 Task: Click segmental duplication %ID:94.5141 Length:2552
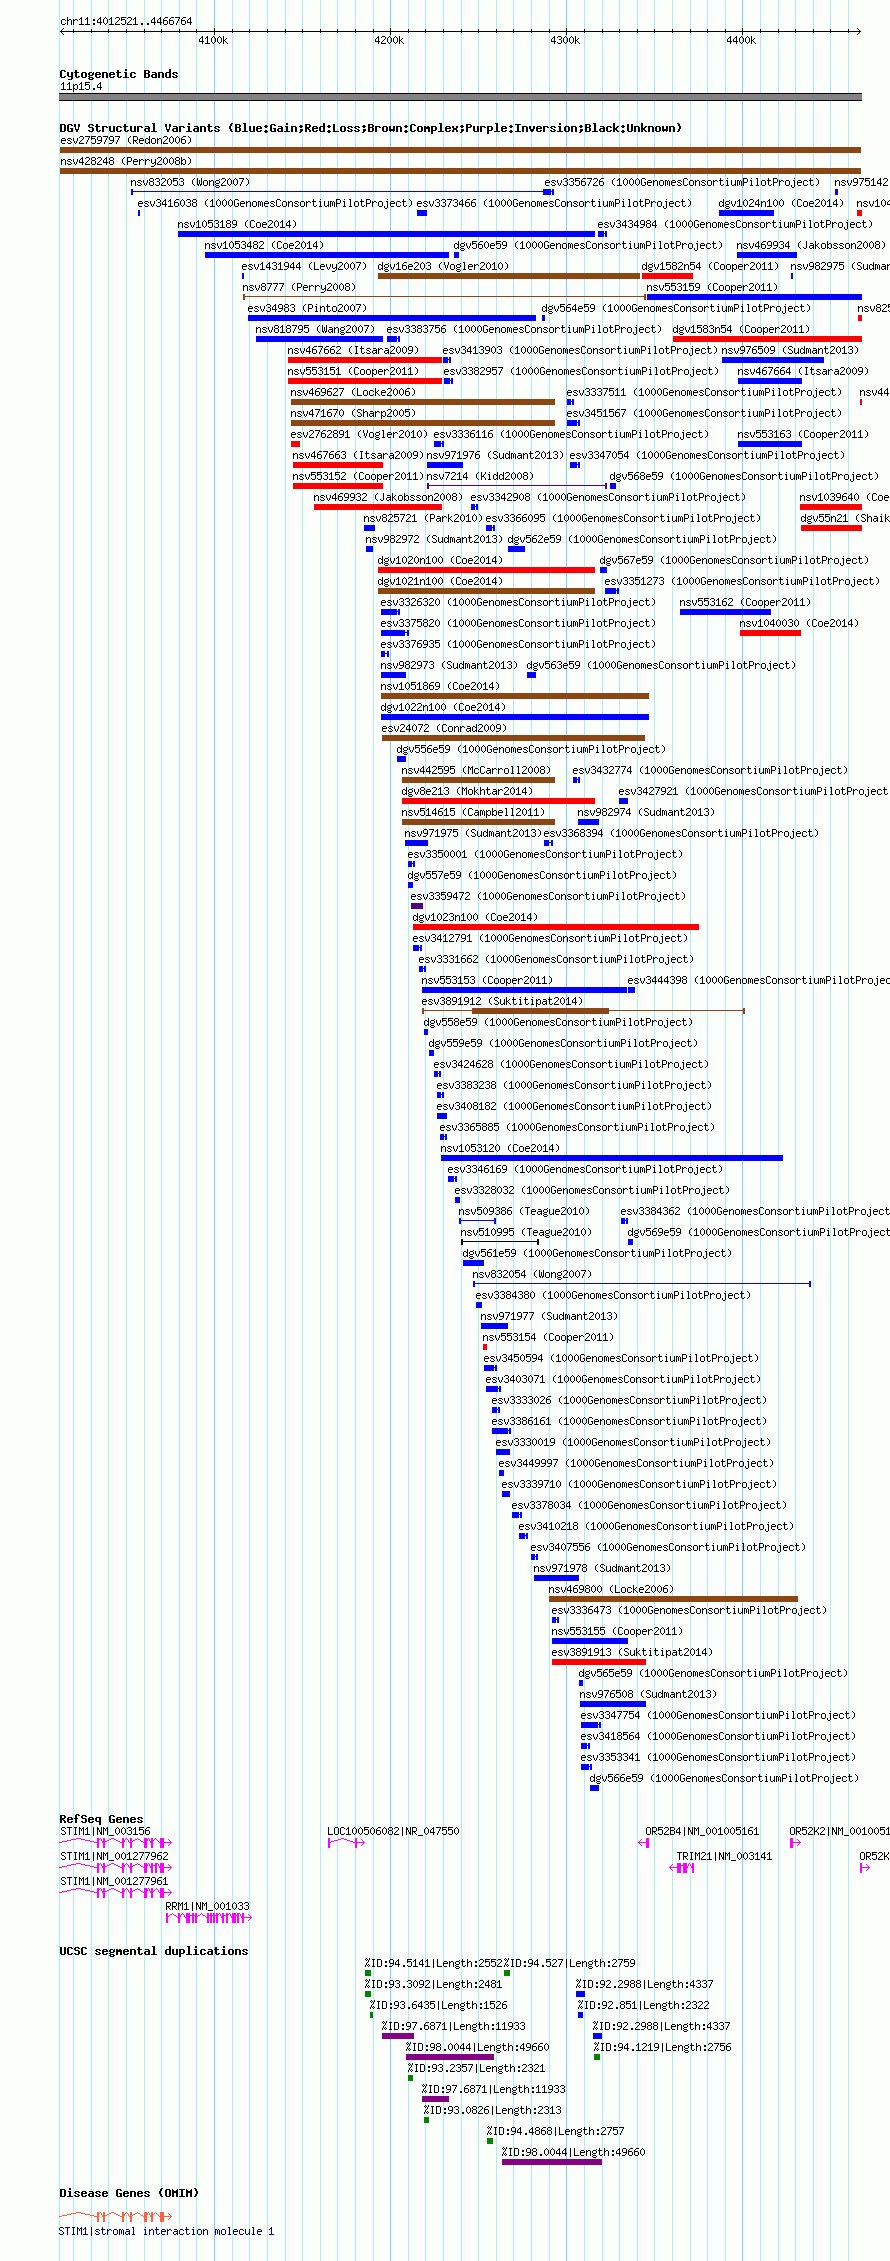click(x=368, y=1973)
